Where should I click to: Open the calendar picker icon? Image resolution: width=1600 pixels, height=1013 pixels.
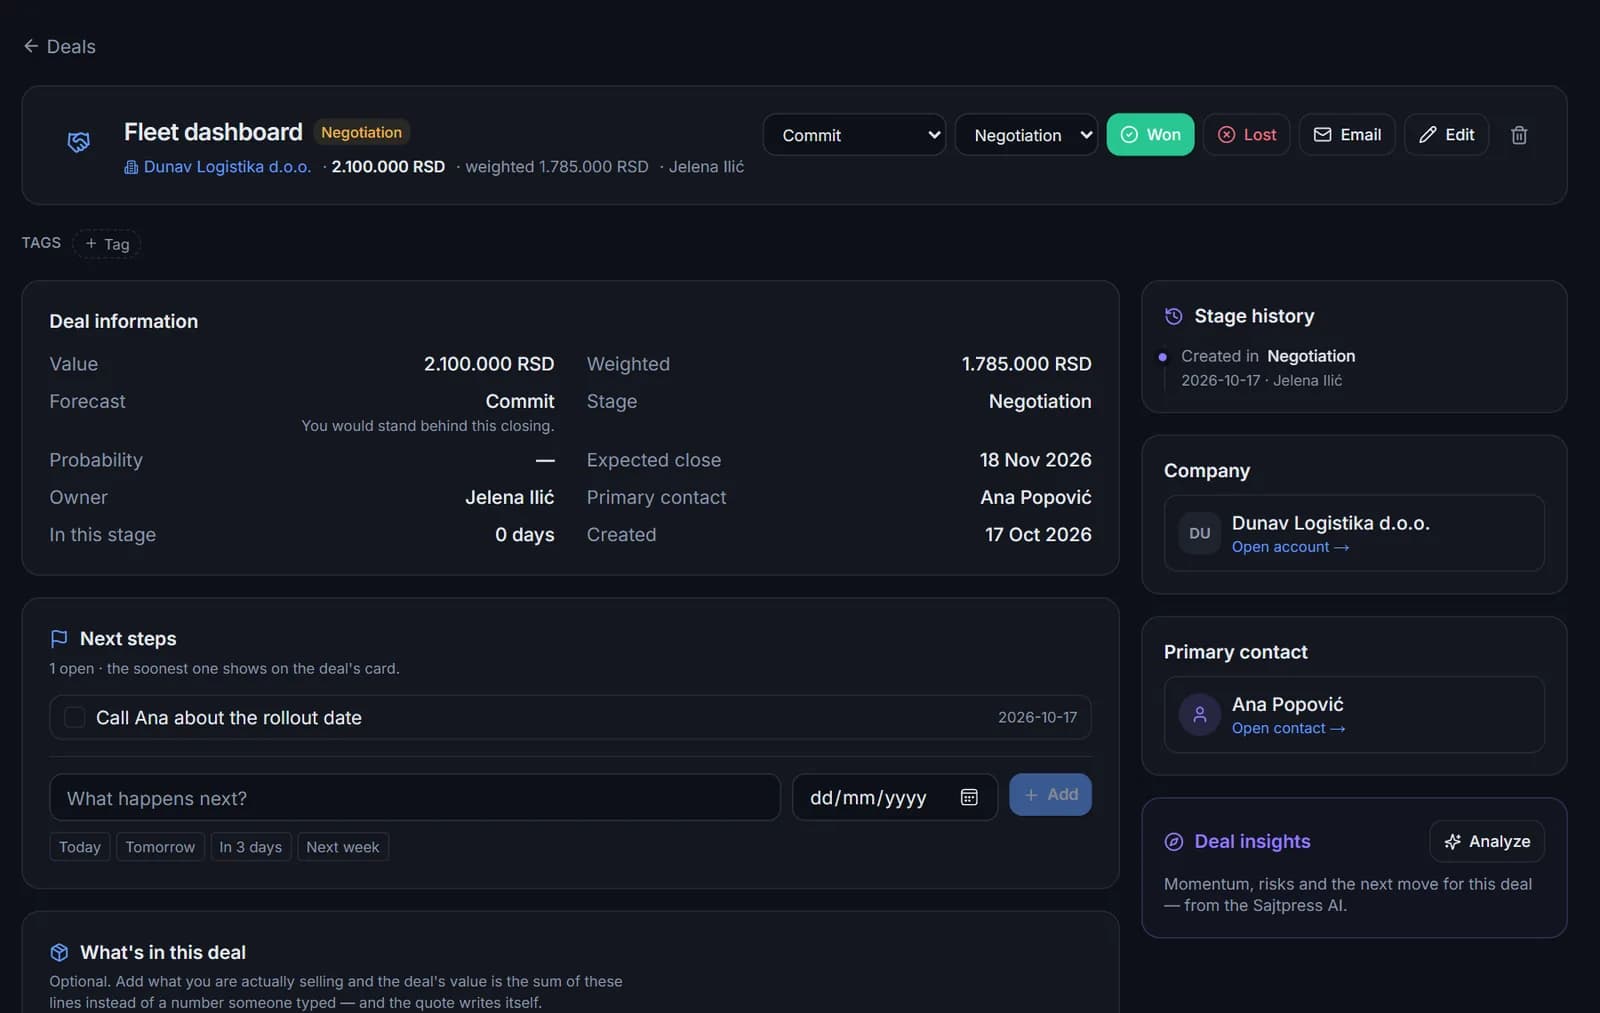point(969,797)
